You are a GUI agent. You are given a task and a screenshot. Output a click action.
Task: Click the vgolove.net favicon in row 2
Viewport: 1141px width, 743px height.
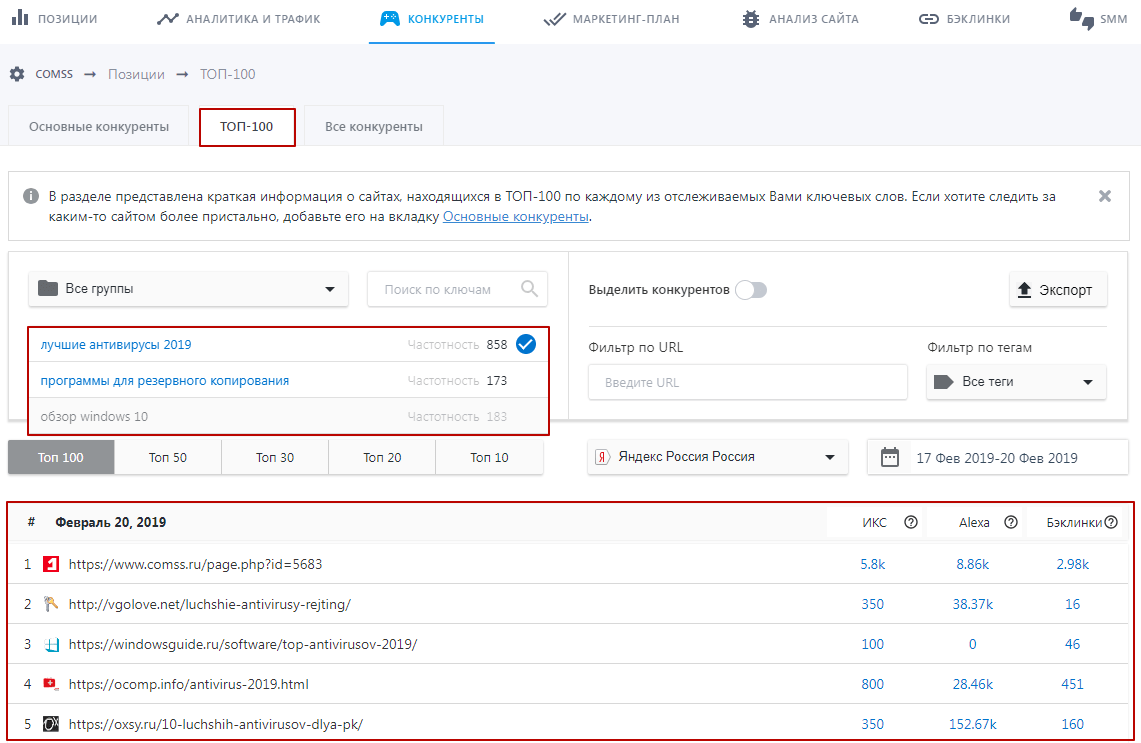[51, 604]
